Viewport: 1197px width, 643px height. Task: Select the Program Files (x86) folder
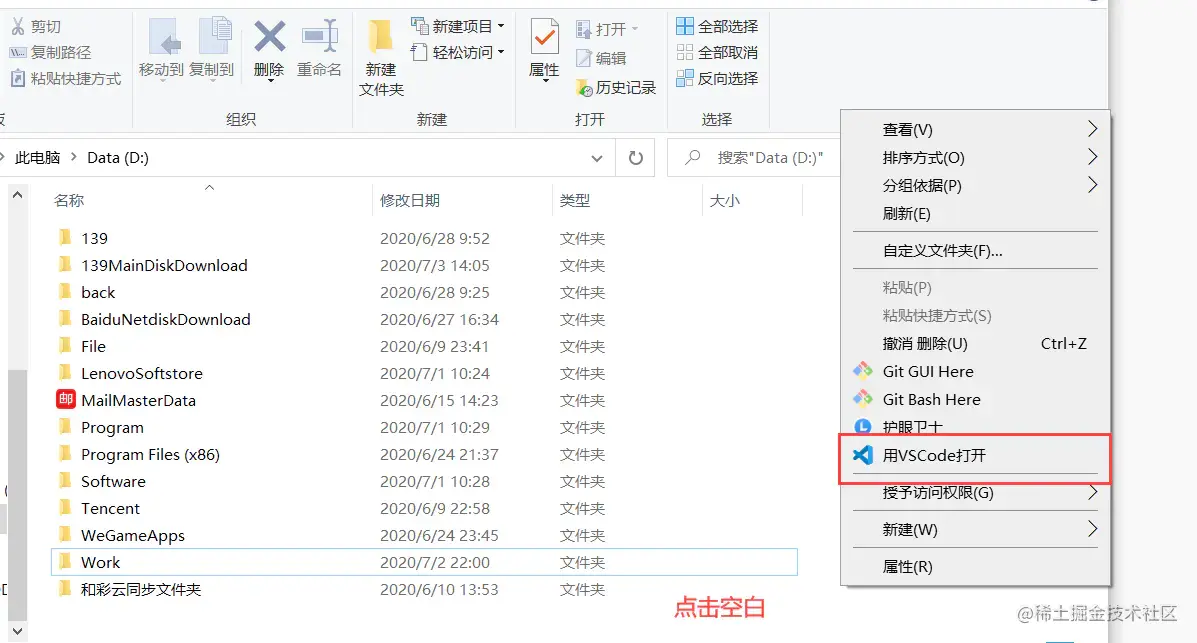(150, 454)
